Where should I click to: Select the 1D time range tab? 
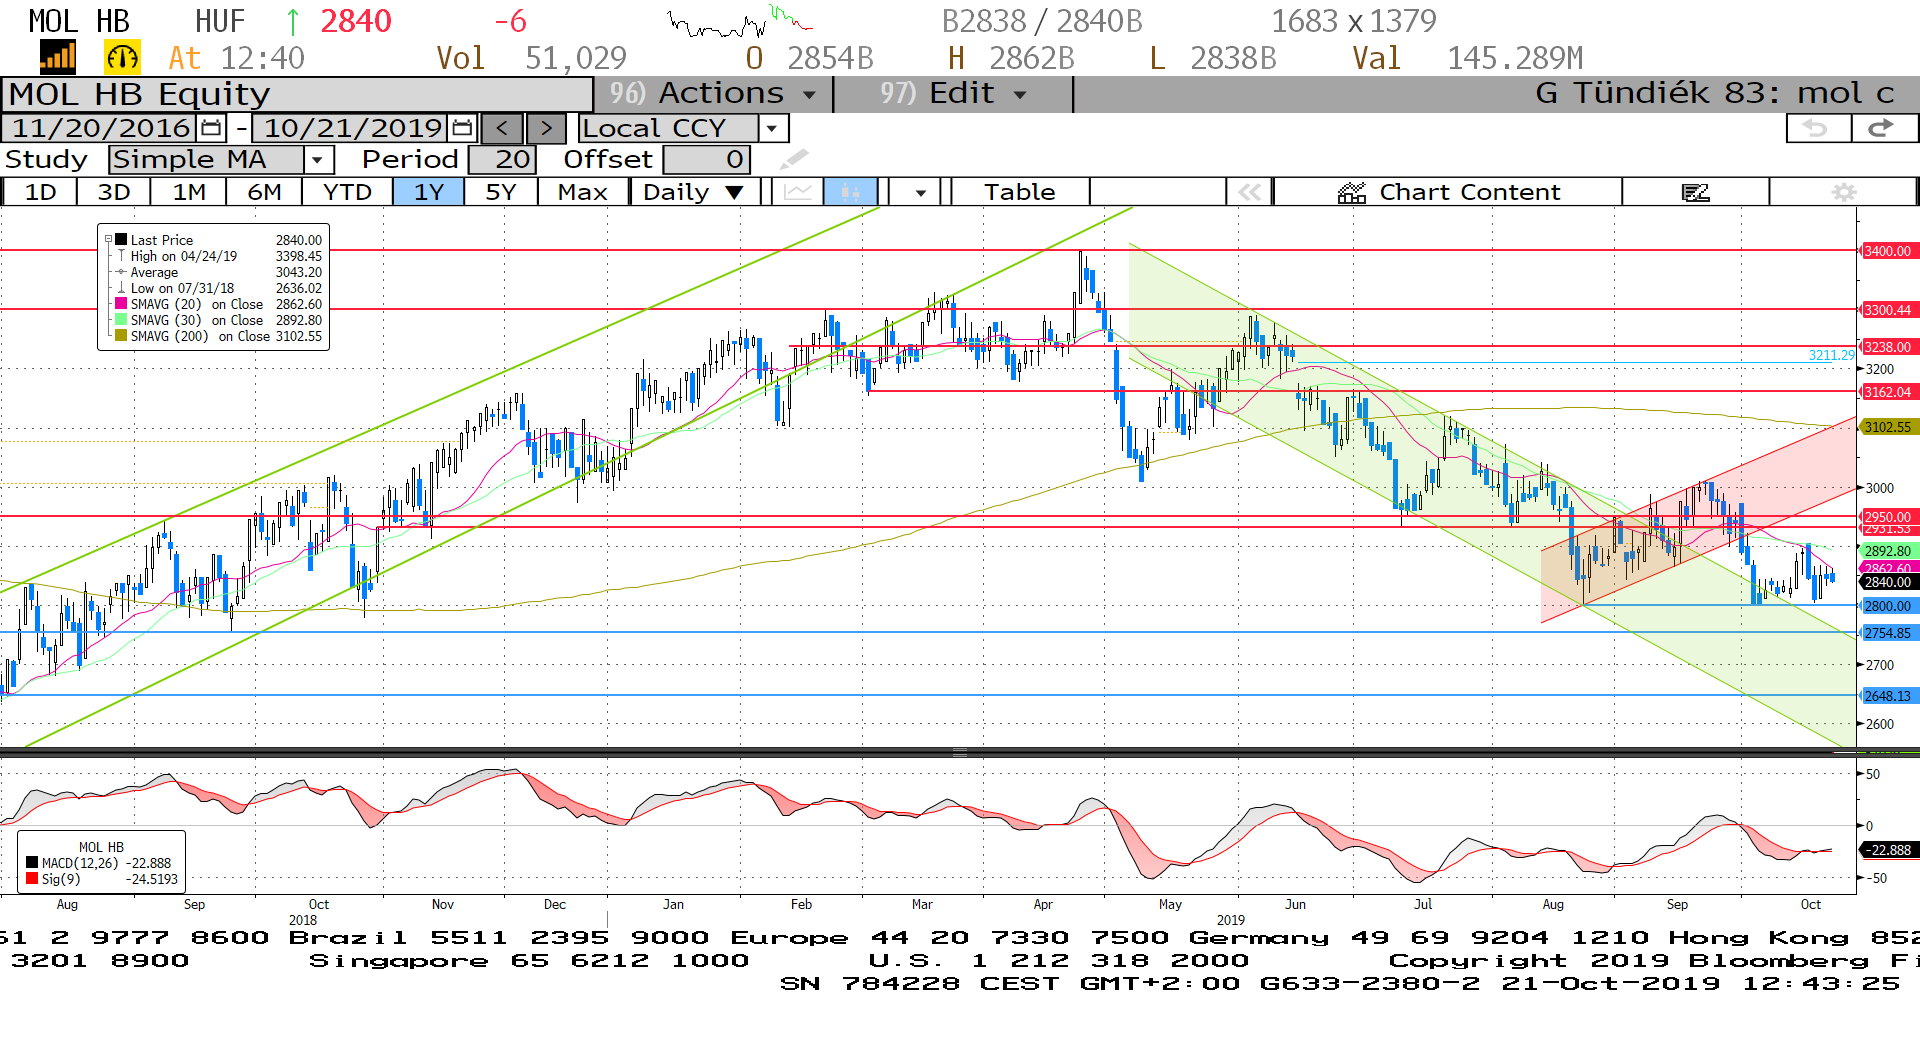[x=40, y=192]
